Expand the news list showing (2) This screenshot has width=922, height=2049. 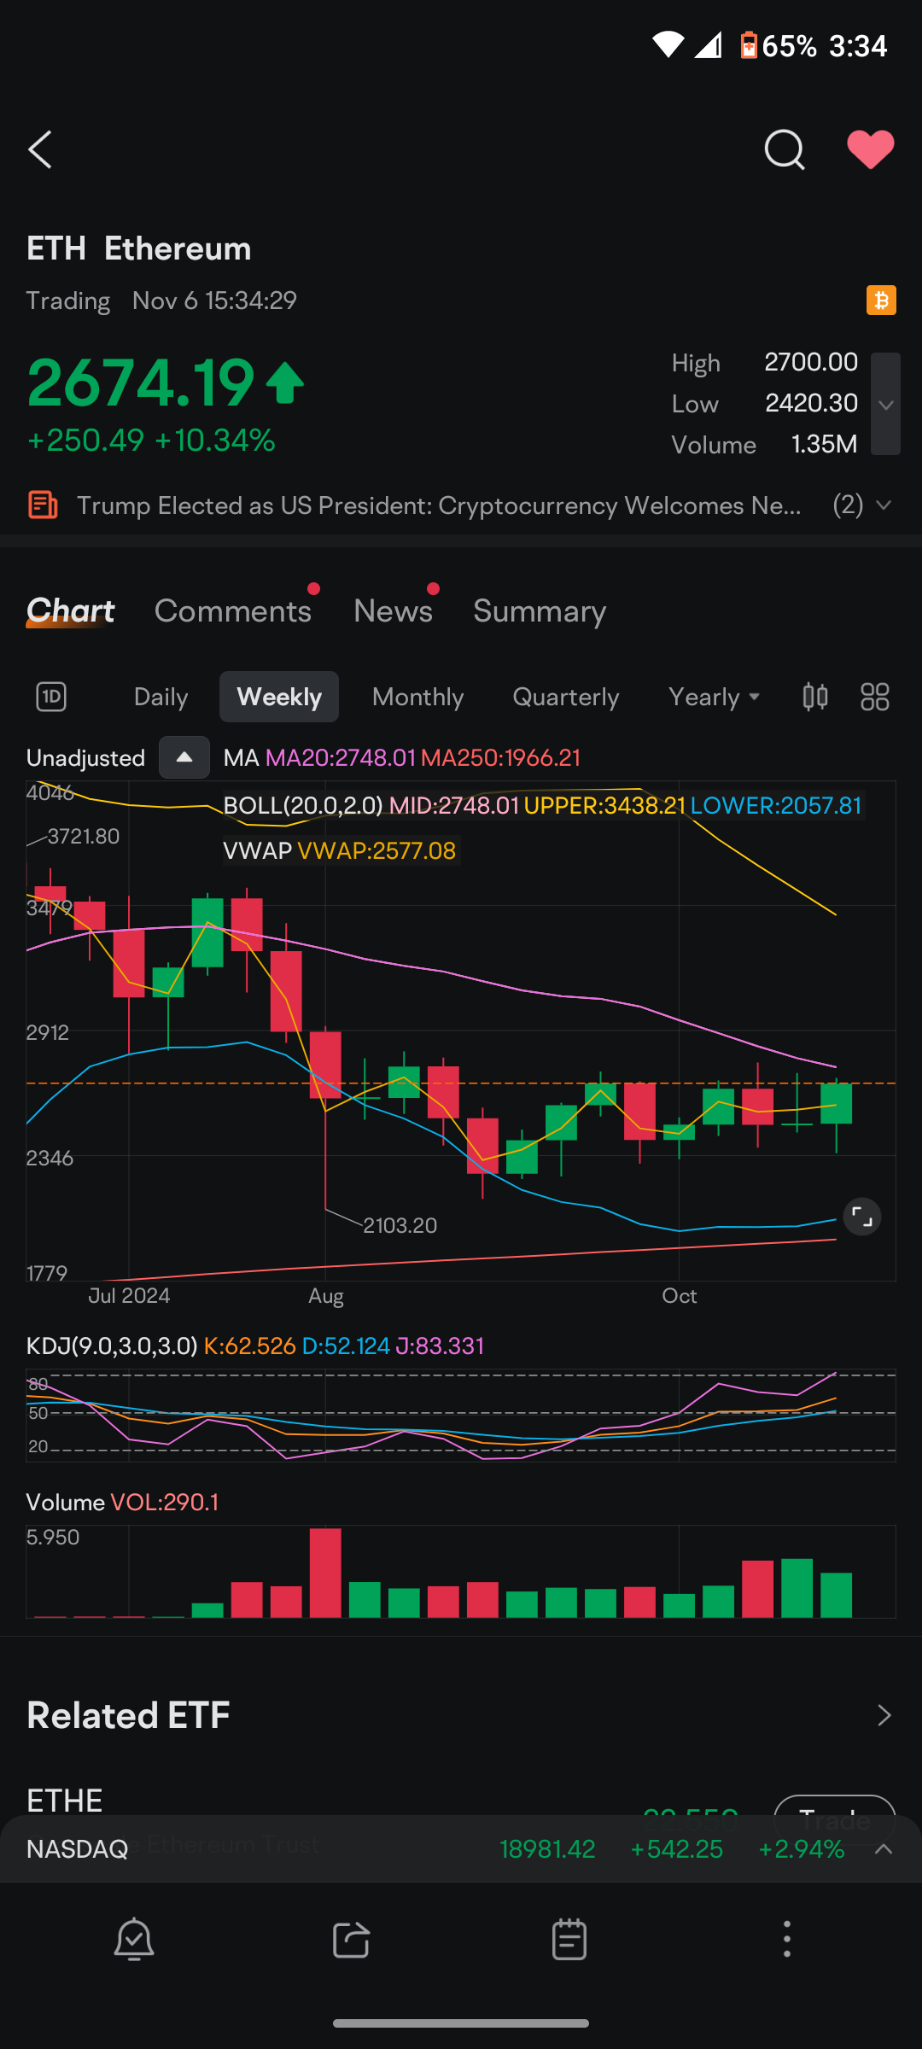(862, 505)
